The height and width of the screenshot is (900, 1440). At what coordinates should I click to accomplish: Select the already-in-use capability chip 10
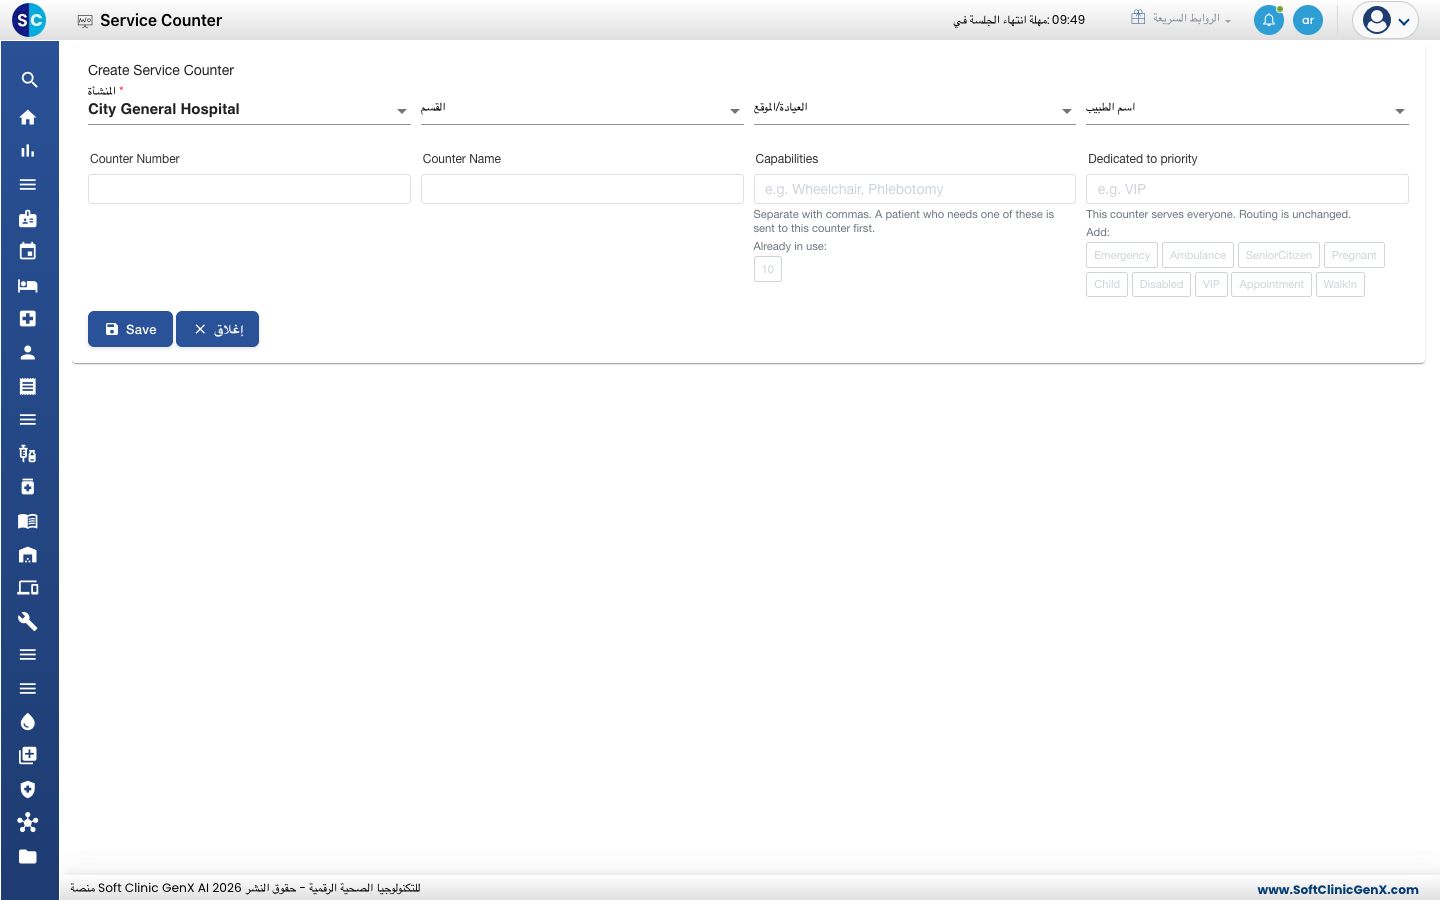pyautogui.click(x=768, y=269)
